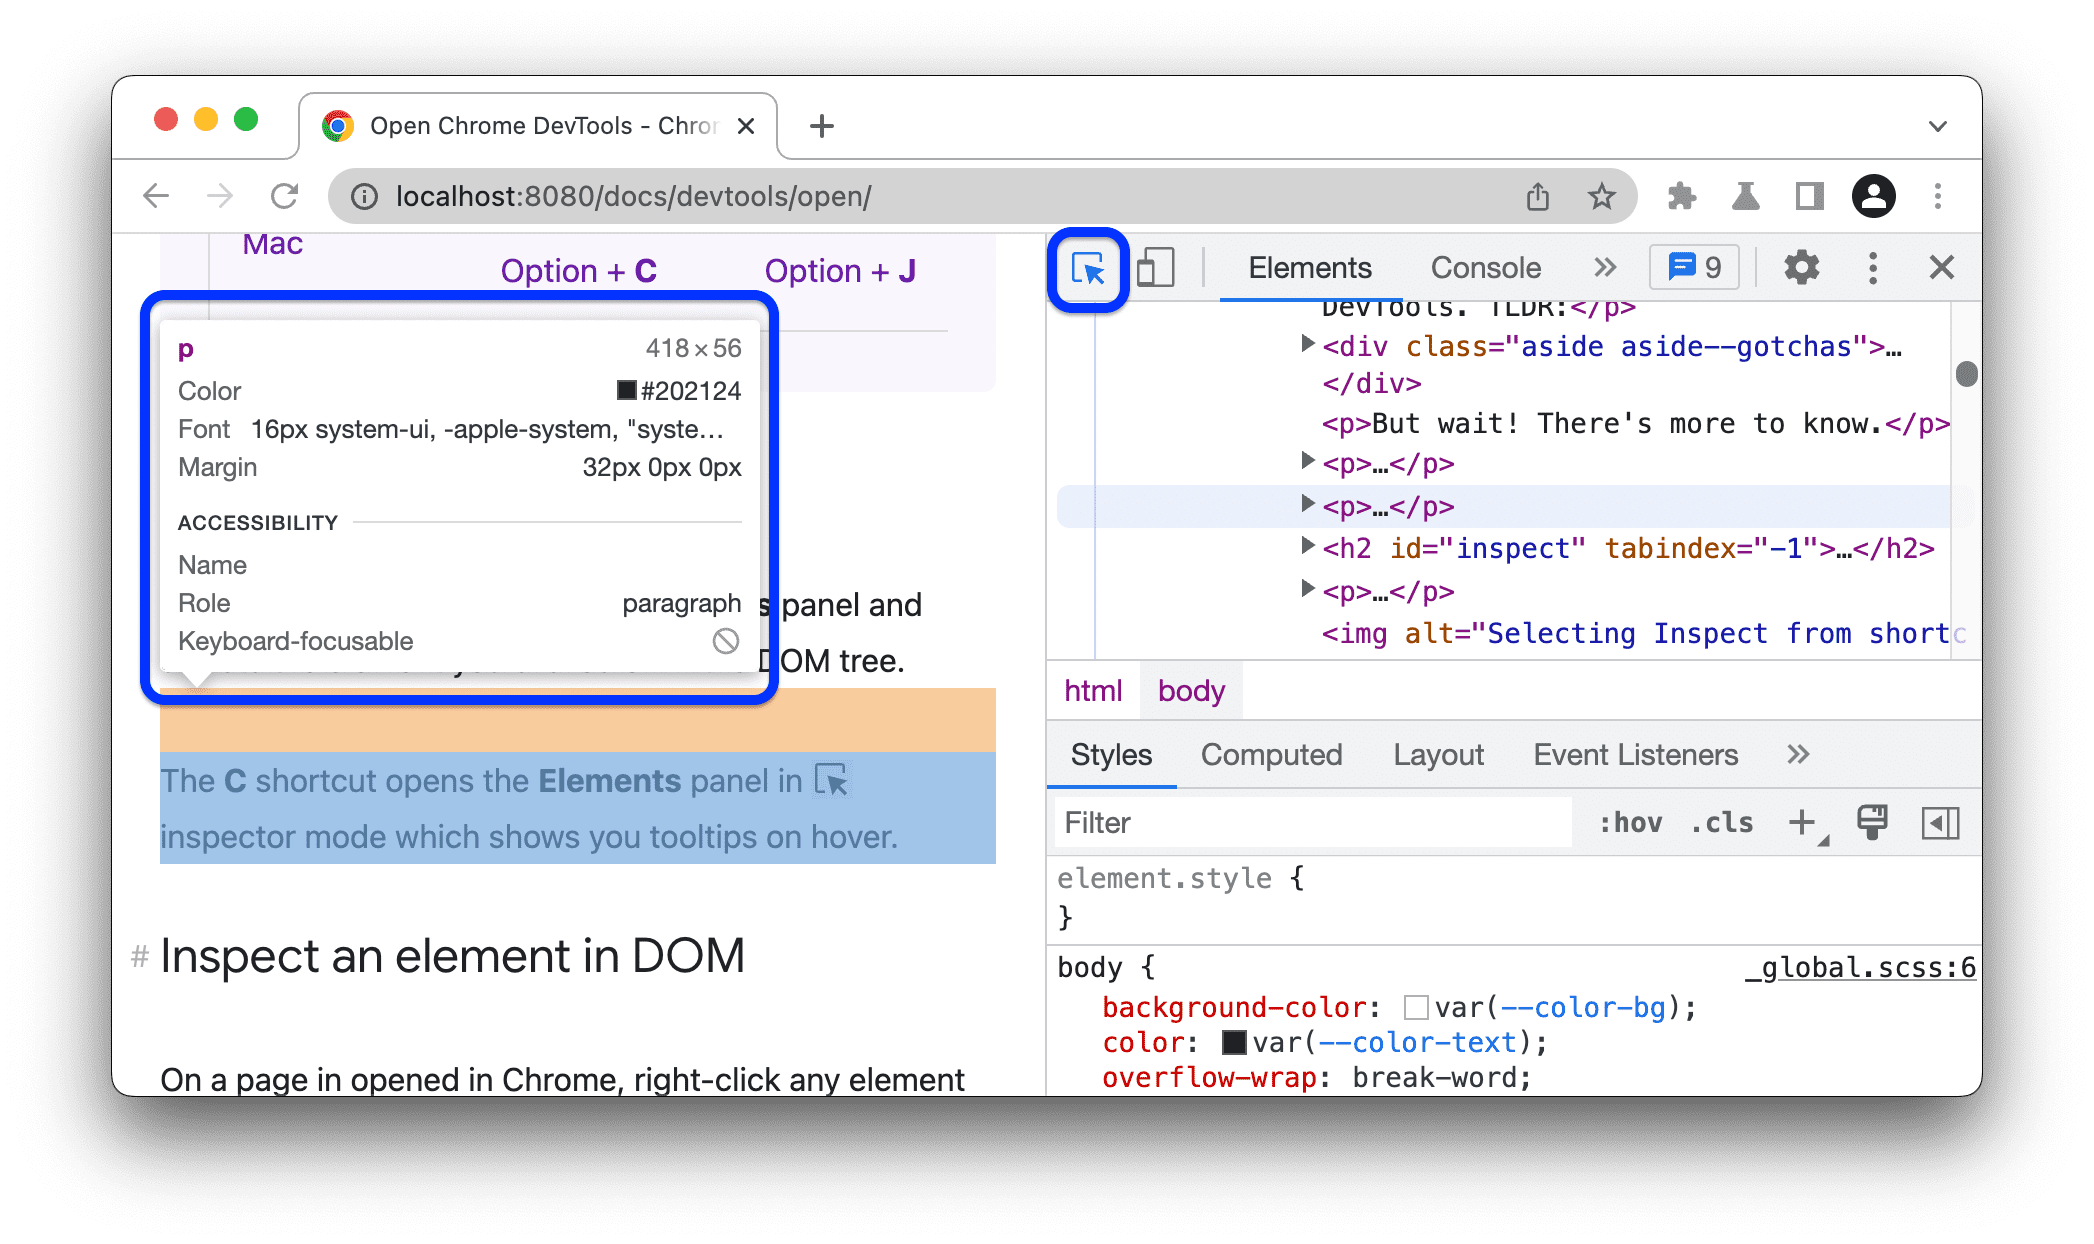Click the Inspect Element (cursor) icon
2094x1244 pixels.
[1088, 267]
